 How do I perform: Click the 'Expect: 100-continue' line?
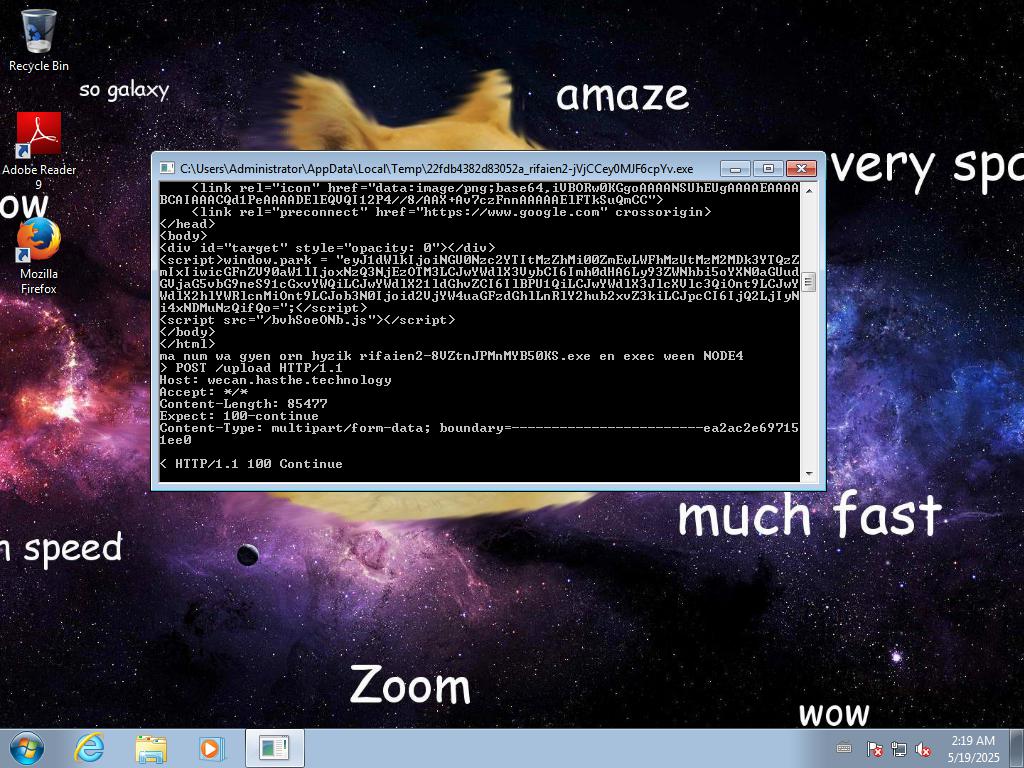click(x=240, y=416)
